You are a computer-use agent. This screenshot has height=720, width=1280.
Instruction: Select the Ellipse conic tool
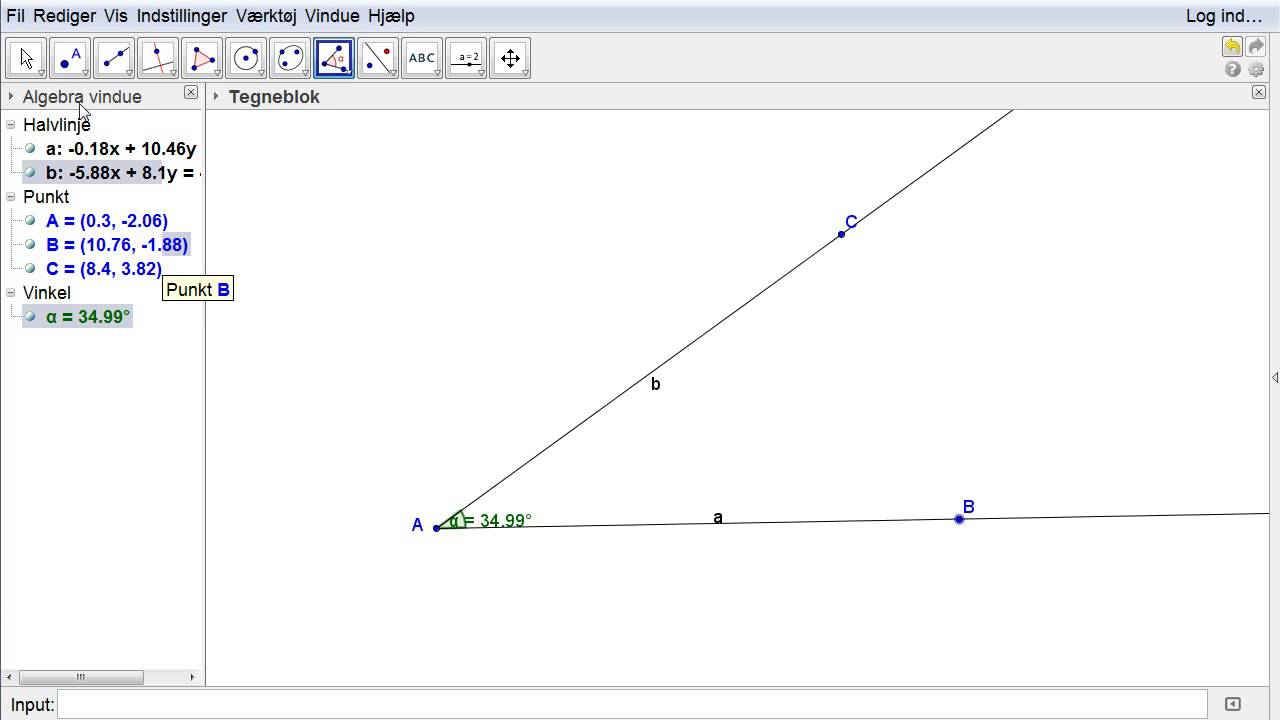click(290, 58)
